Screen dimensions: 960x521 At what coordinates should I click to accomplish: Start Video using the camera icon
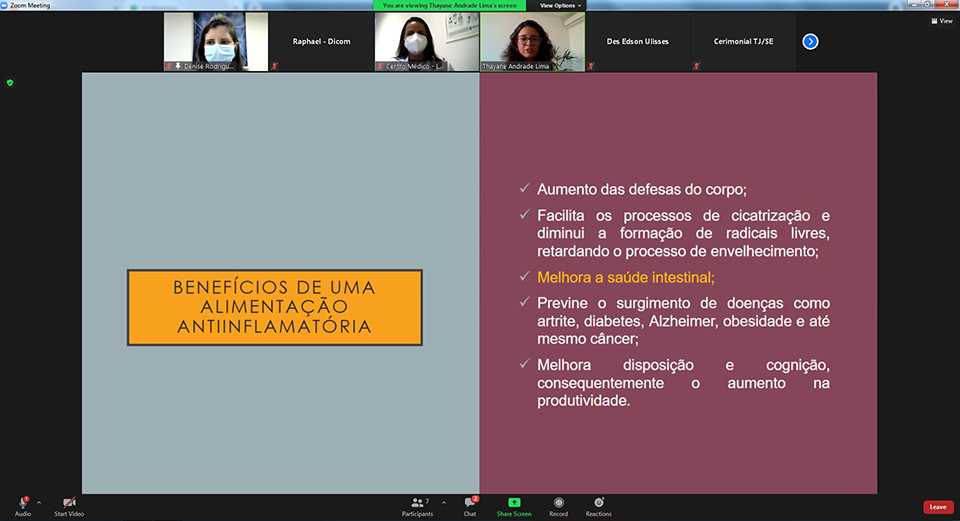(x=69, y=503)
